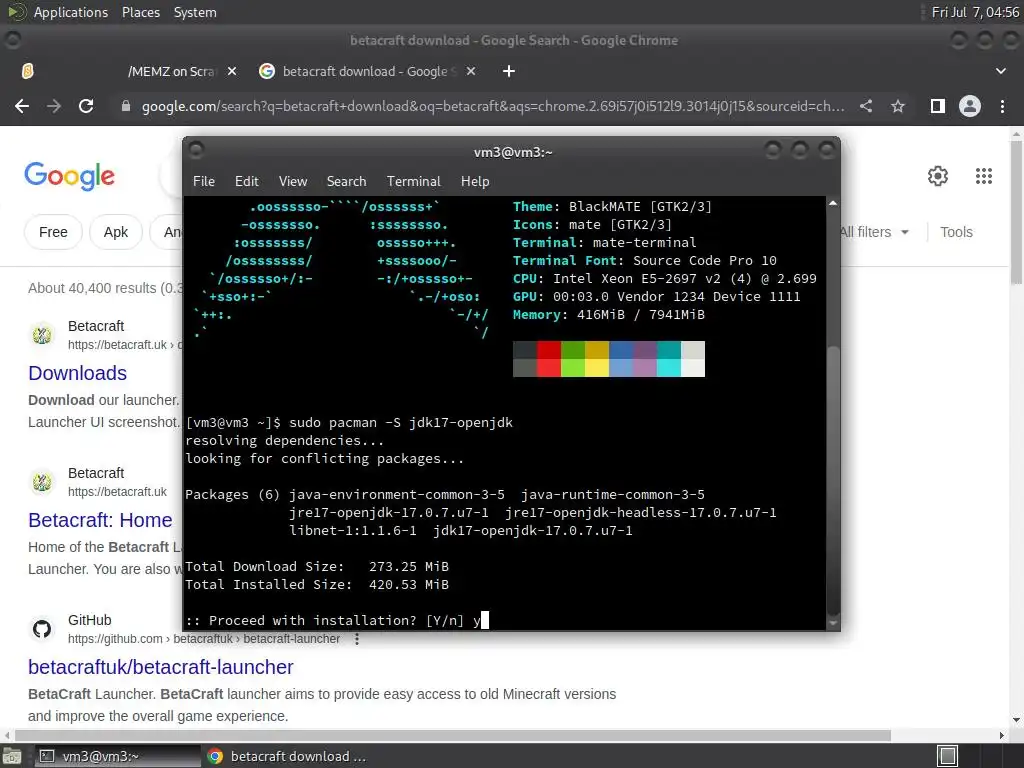Open betacraftuk/betacraft-launcher GitHub result
1024x768 pixels.
(x=161, y=667)
